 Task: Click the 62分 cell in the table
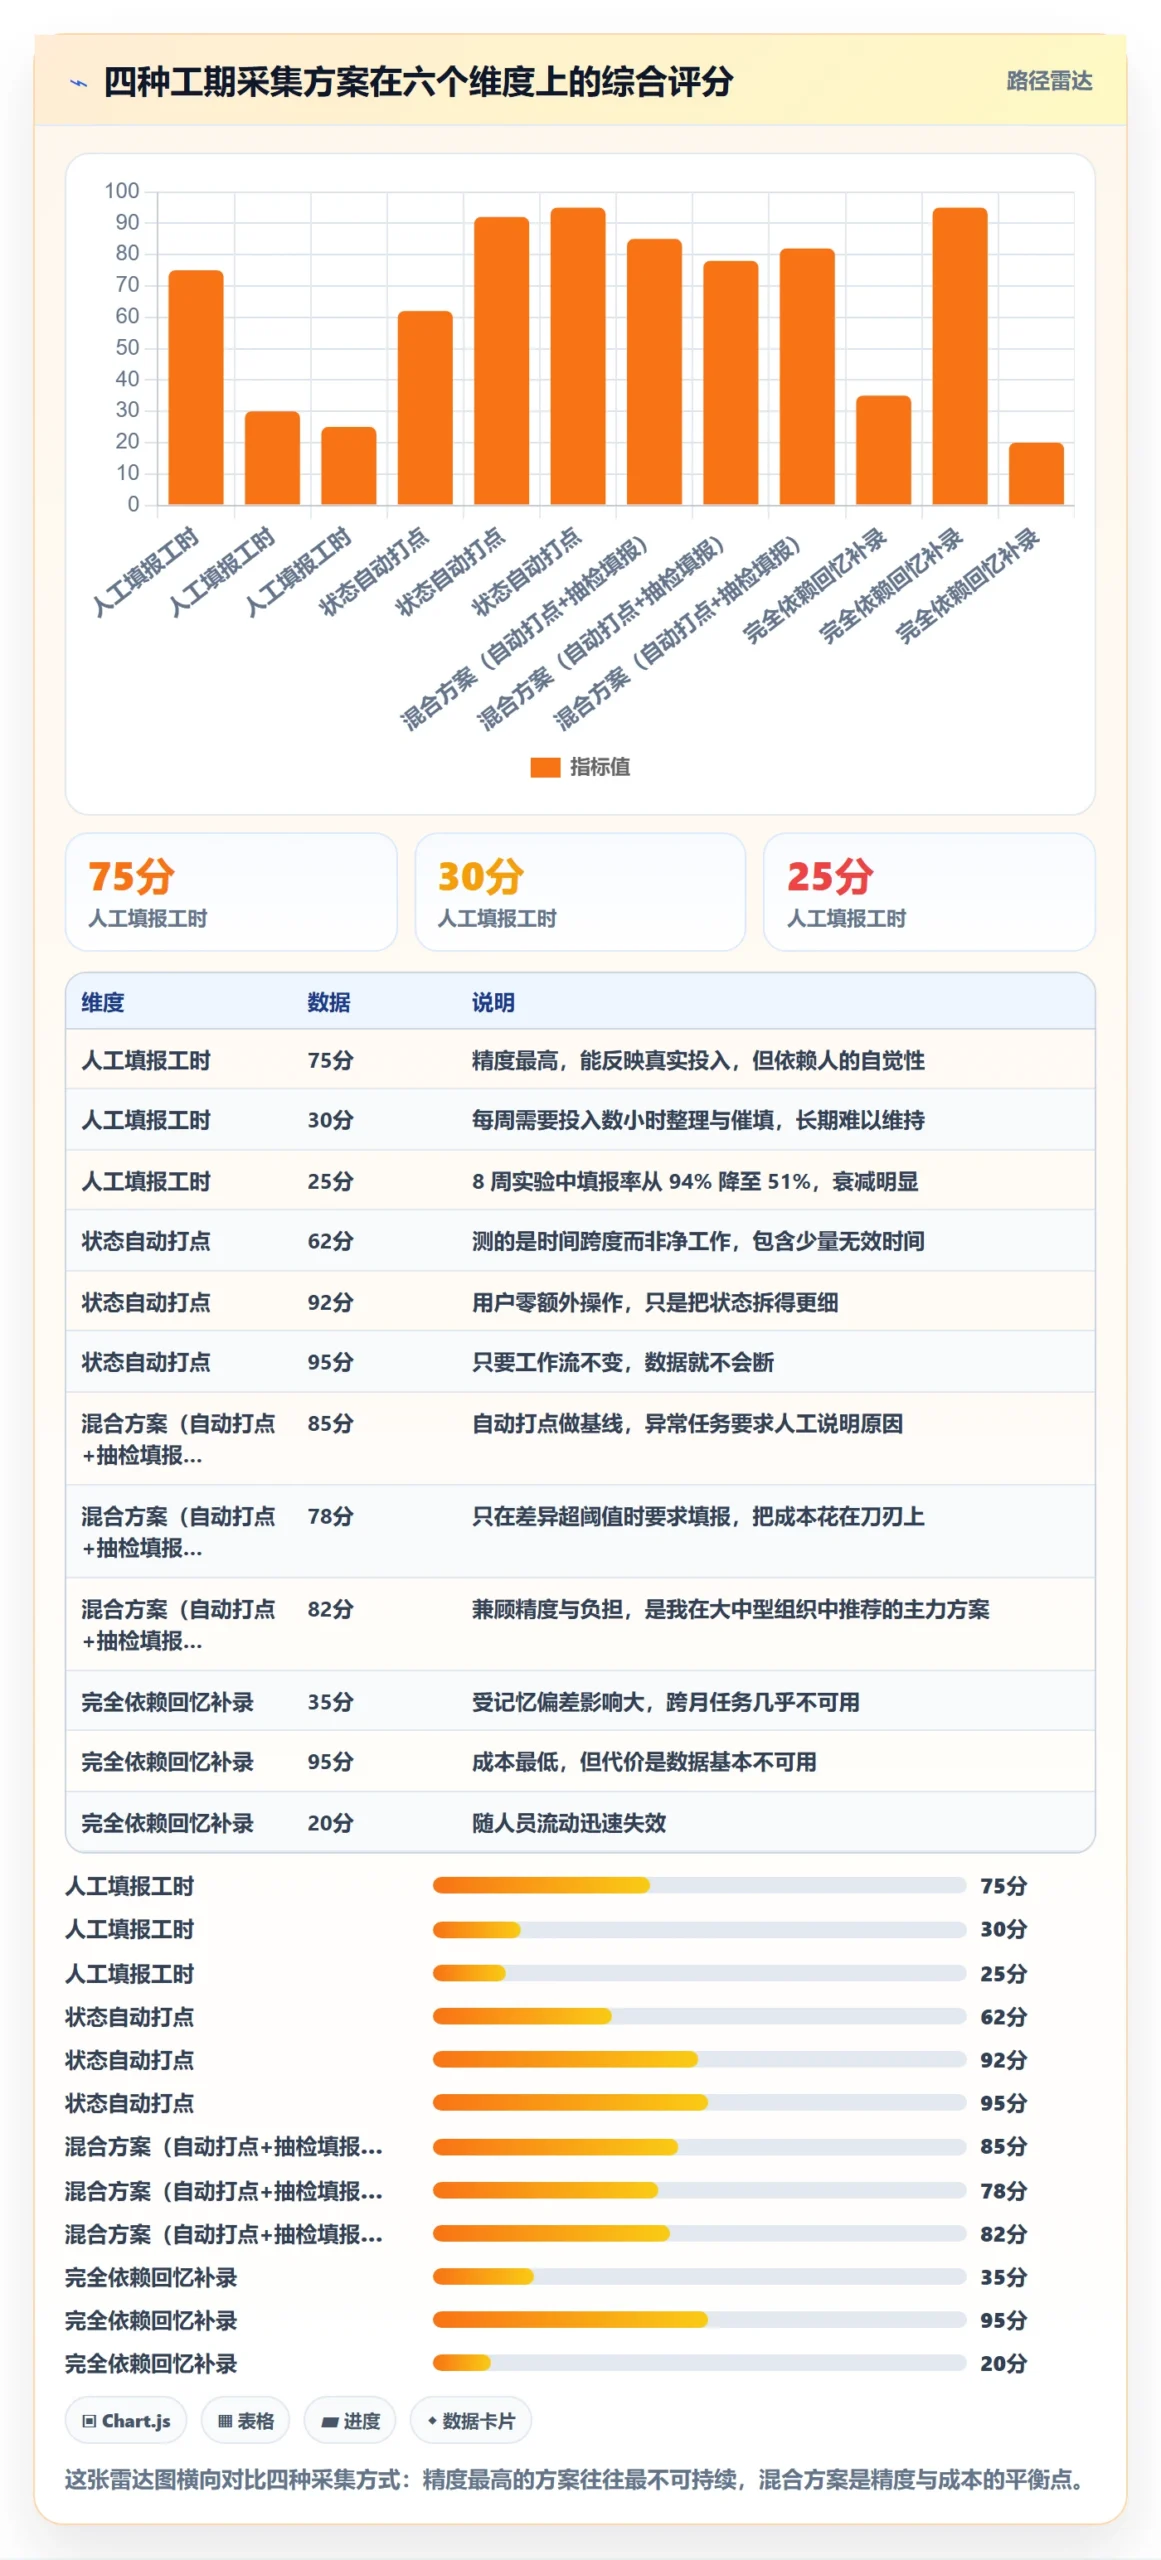click(x=330, y=1241)
